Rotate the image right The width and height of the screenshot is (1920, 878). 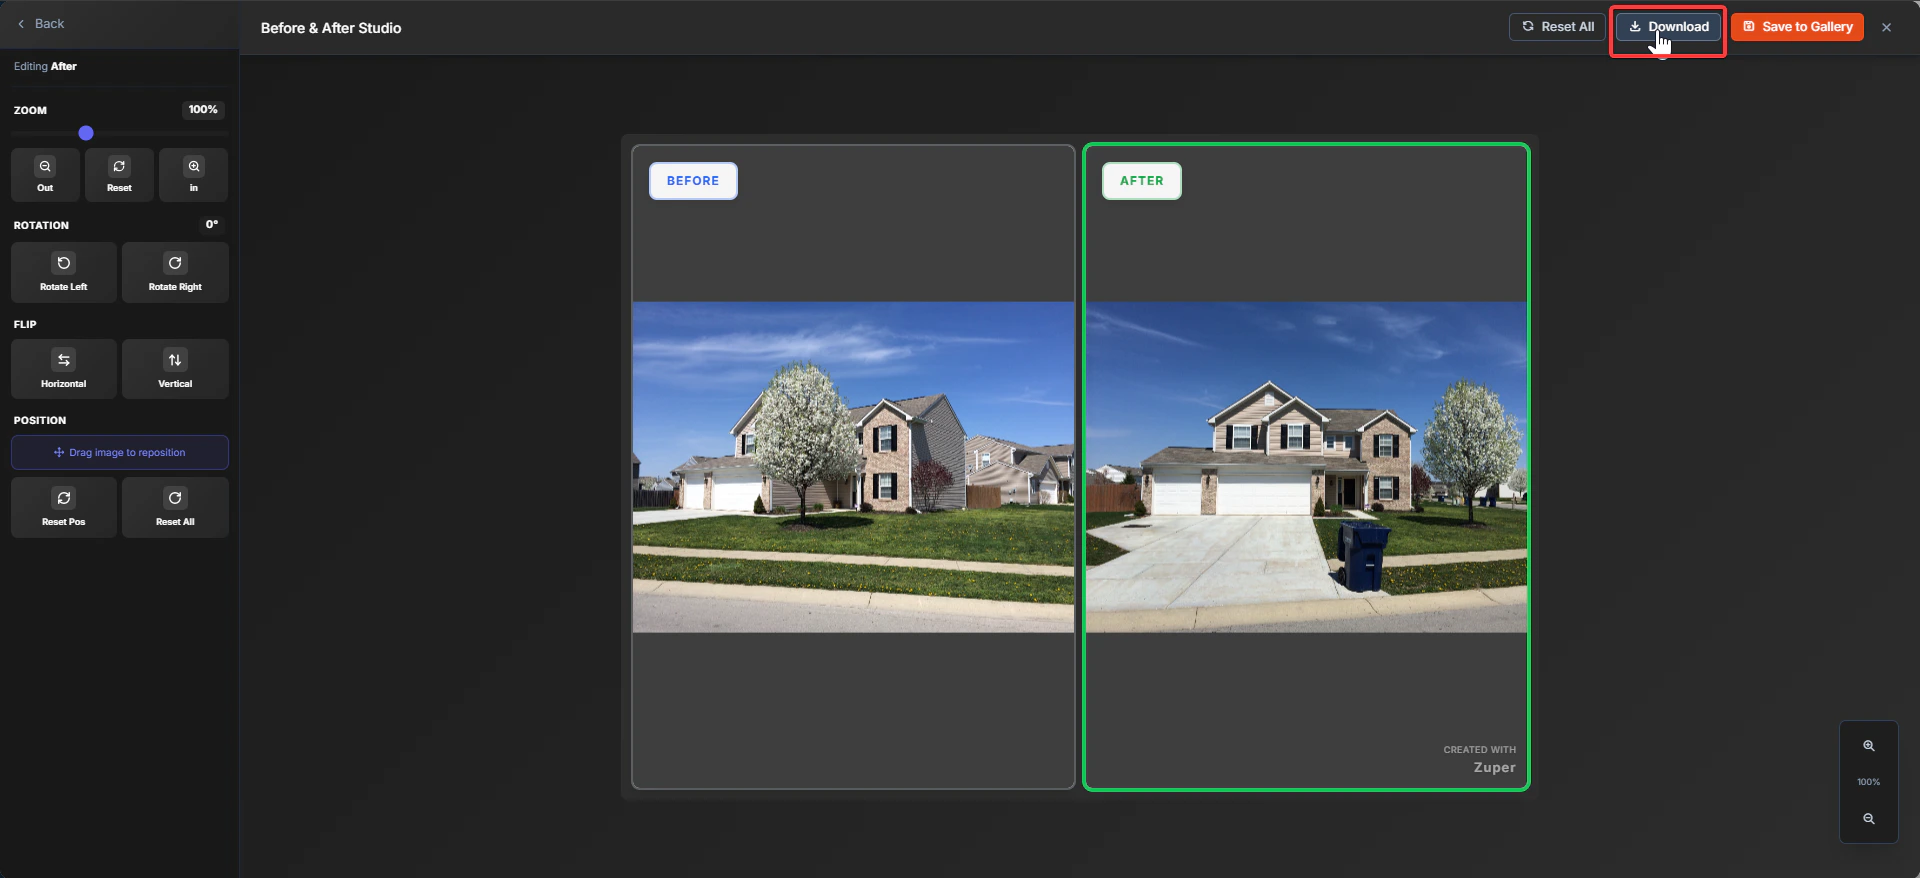[x=175, y=272]
